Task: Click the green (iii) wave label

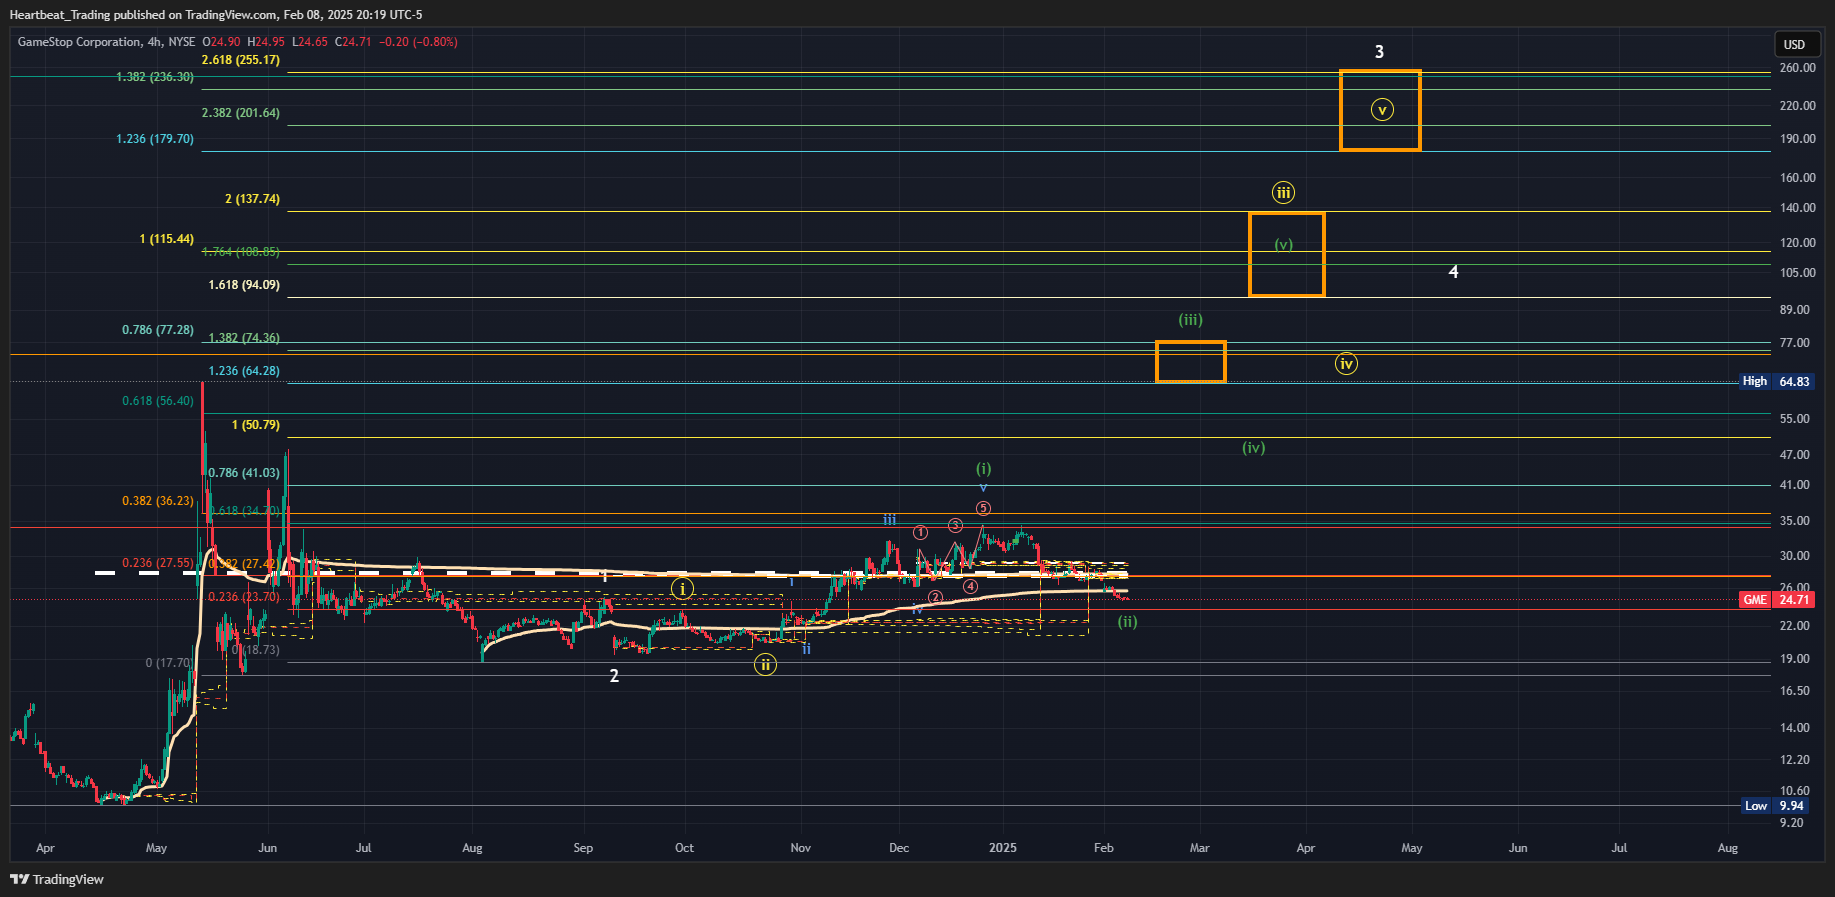Action: pyautogui.click(x=1190, y=320)
